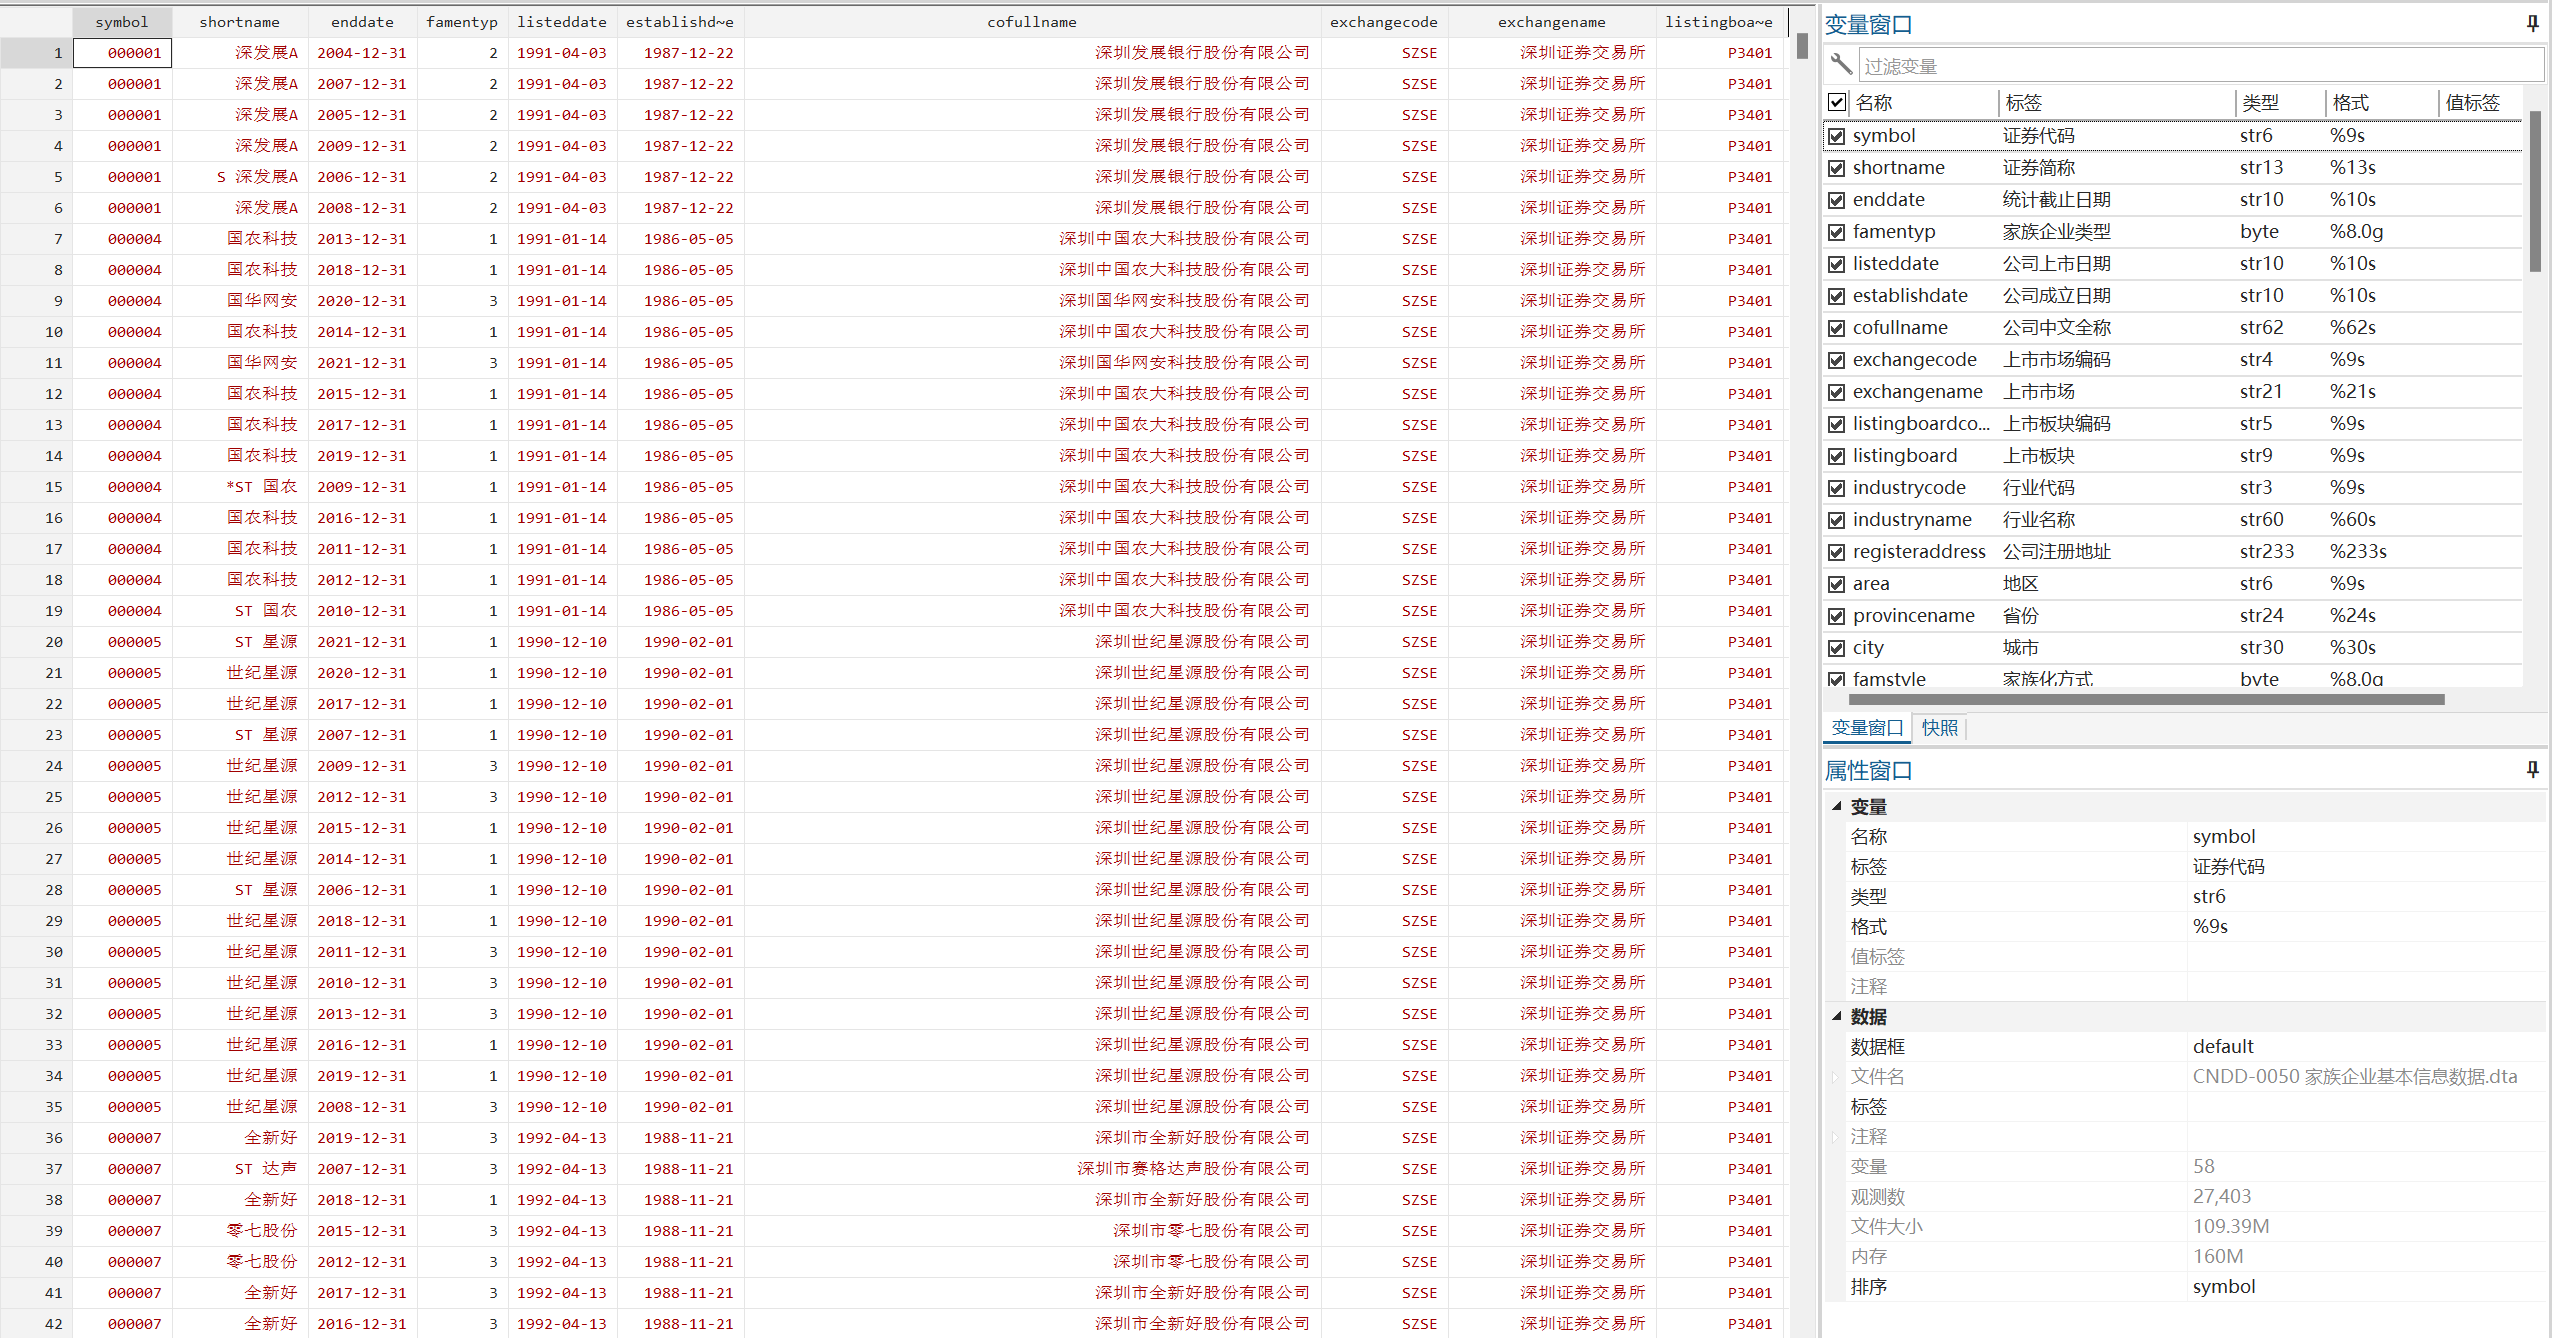Click the cofullname column header
The width and height of the screenshot is (2553, 1338).
coord(1031,22)
